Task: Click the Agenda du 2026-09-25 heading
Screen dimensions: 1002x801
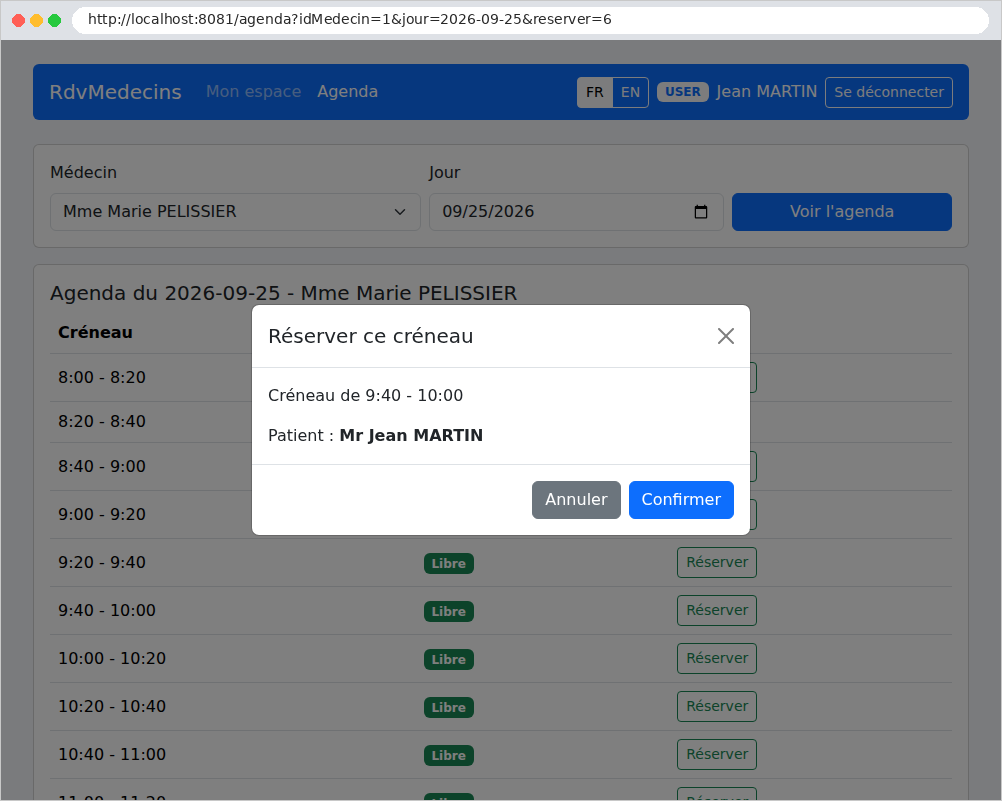Action: pos(284,293)
